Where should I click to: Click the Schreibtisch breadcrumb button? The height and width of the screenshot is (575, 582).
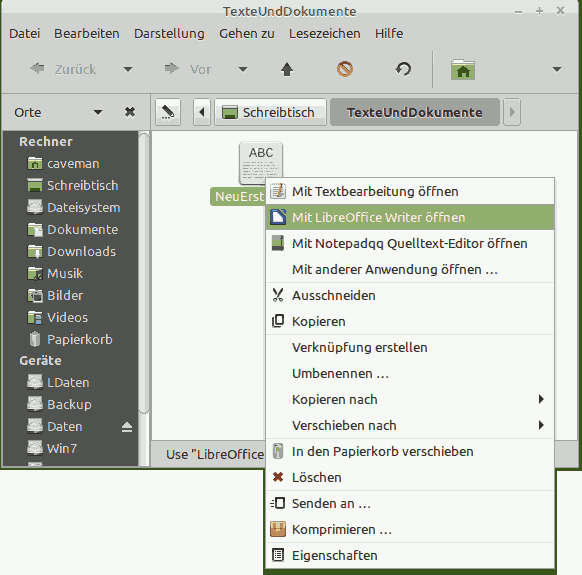[271, 112]
